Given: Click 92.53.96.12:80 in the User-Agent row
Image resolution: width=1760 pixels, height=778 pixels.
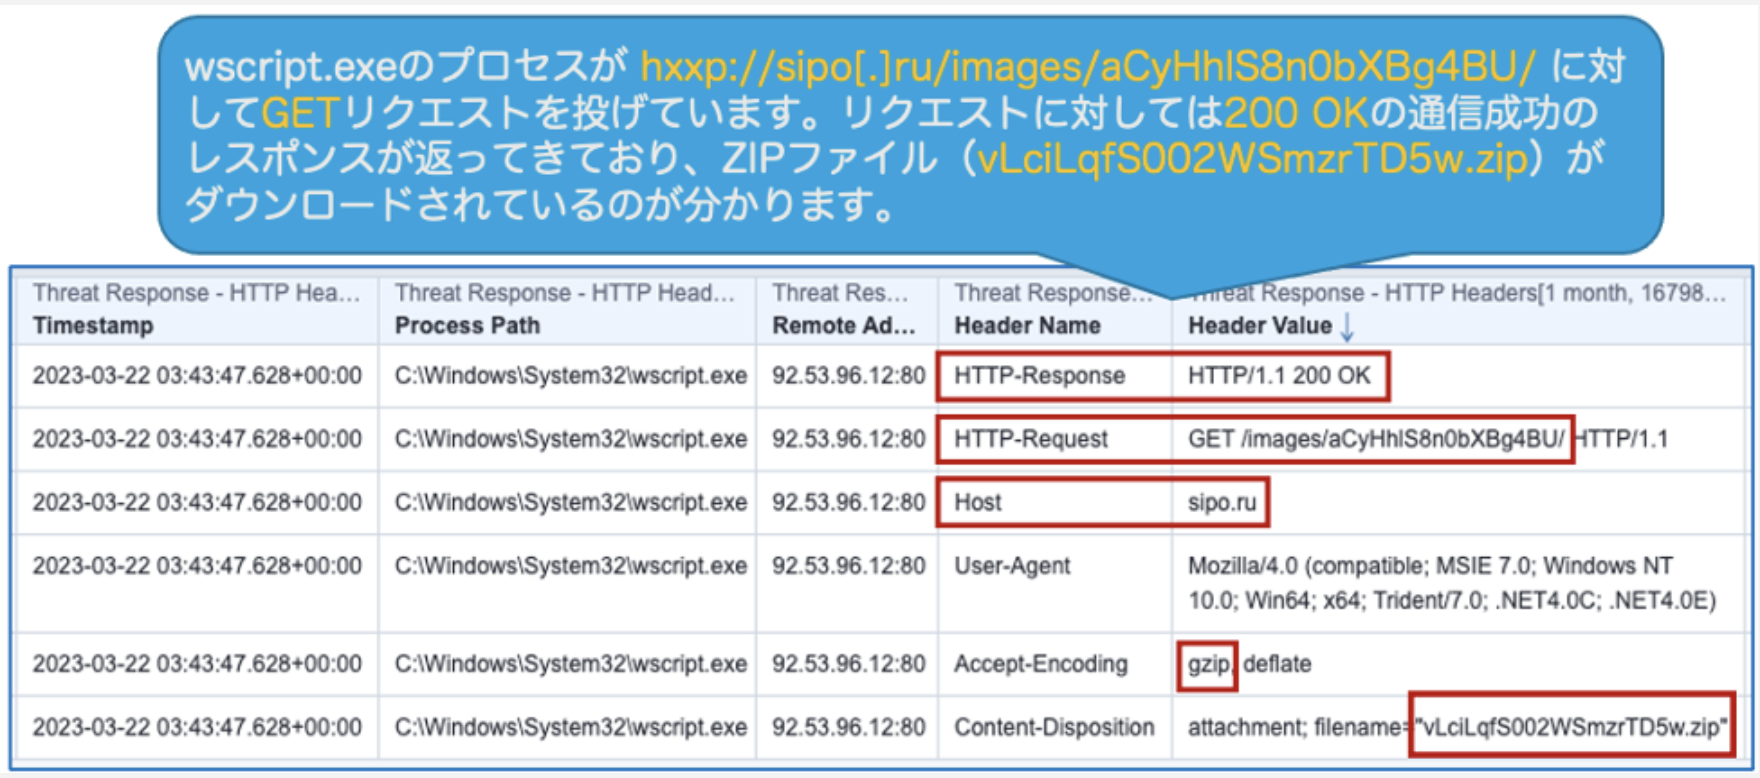Looking at the screenshot, I should [848, 566].
